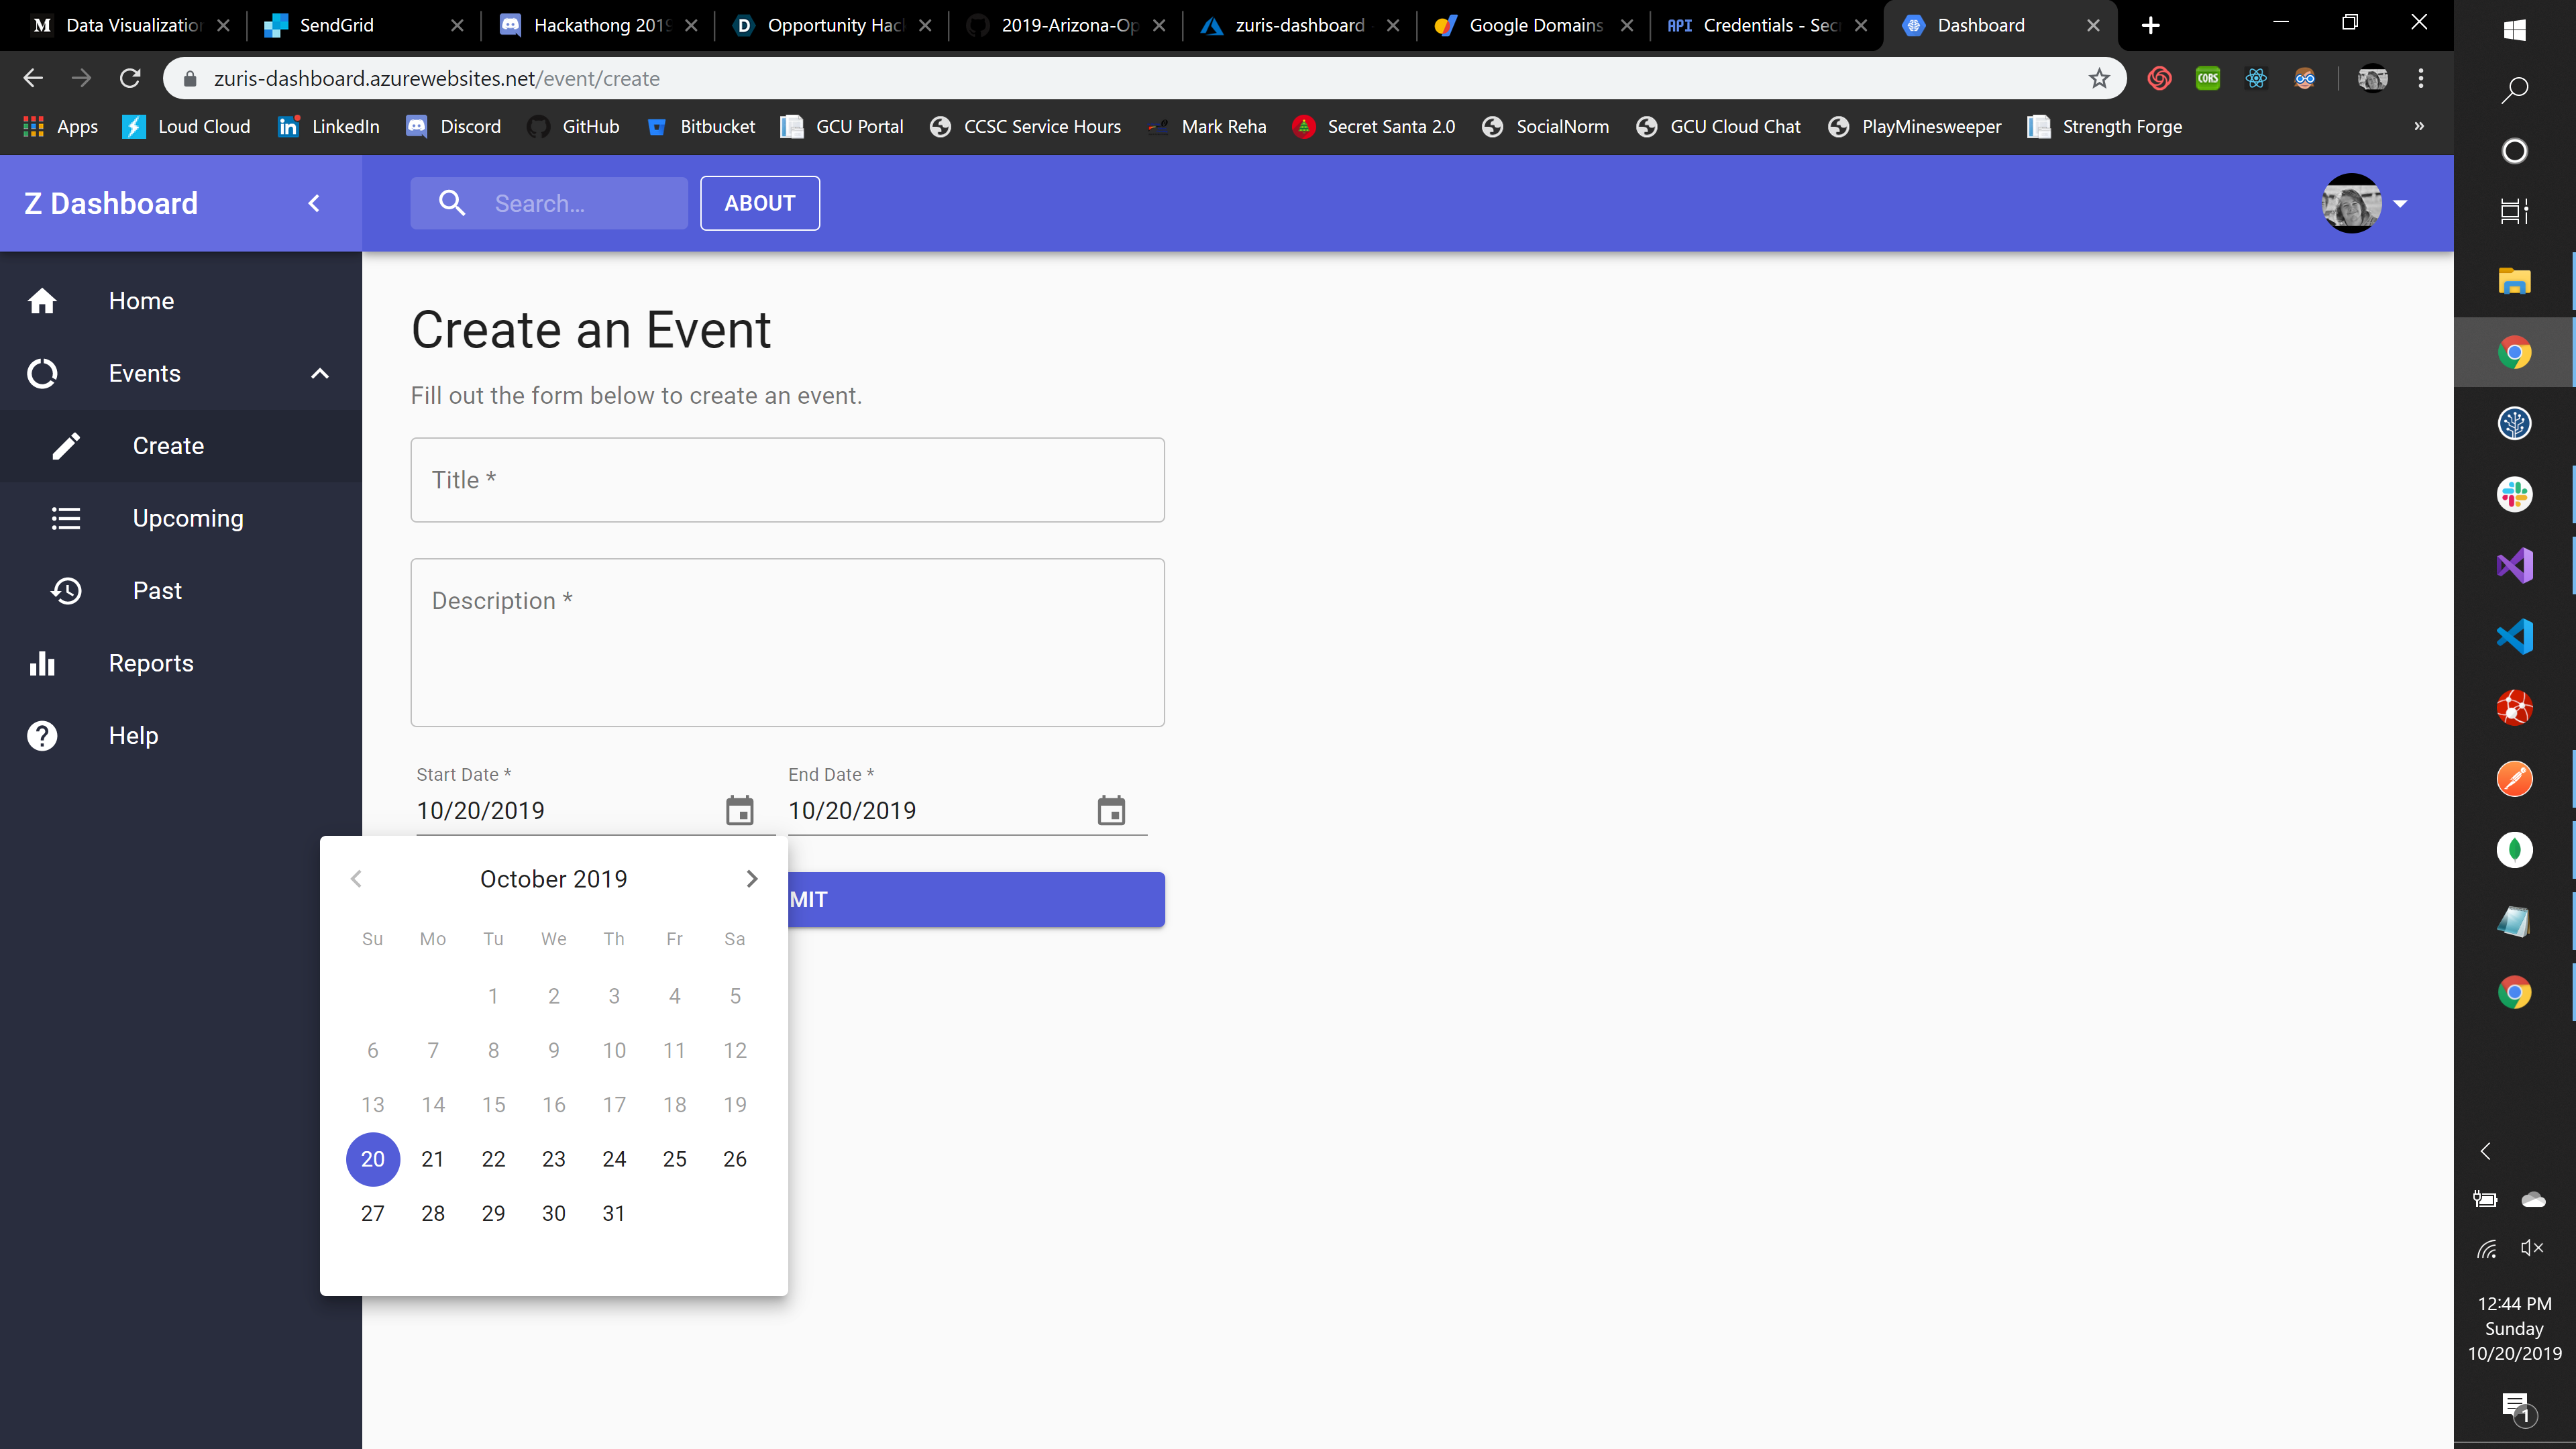Click the Home icon in the sidebar

42,301
